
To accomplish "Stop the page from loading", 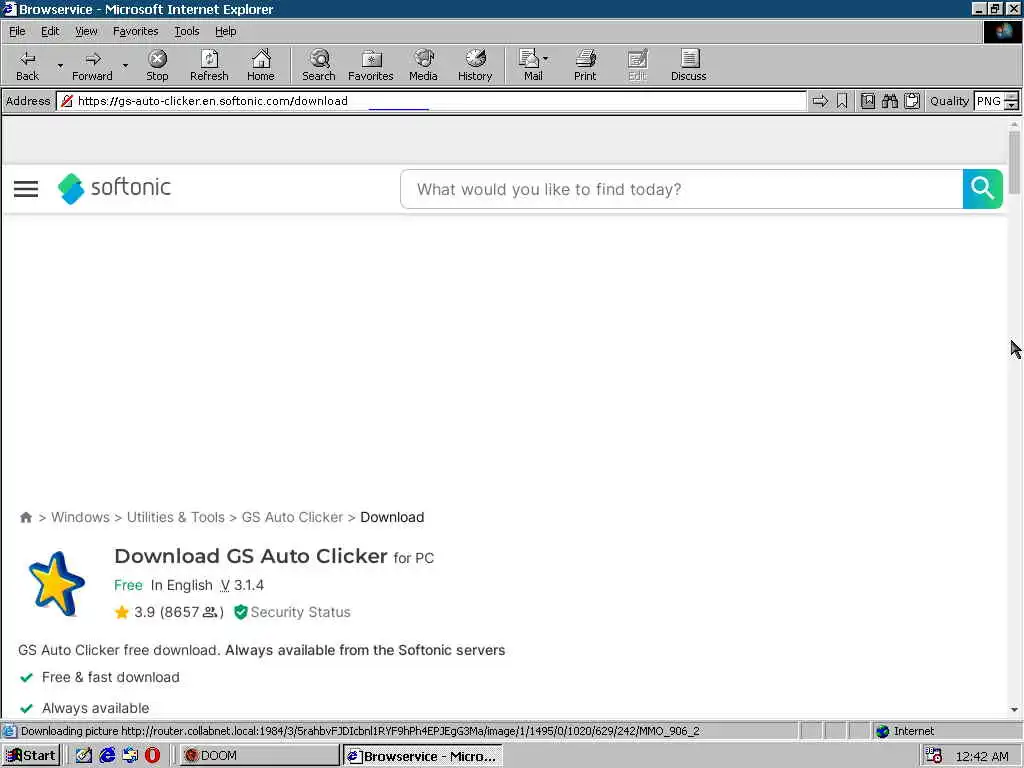I will 157,65.
